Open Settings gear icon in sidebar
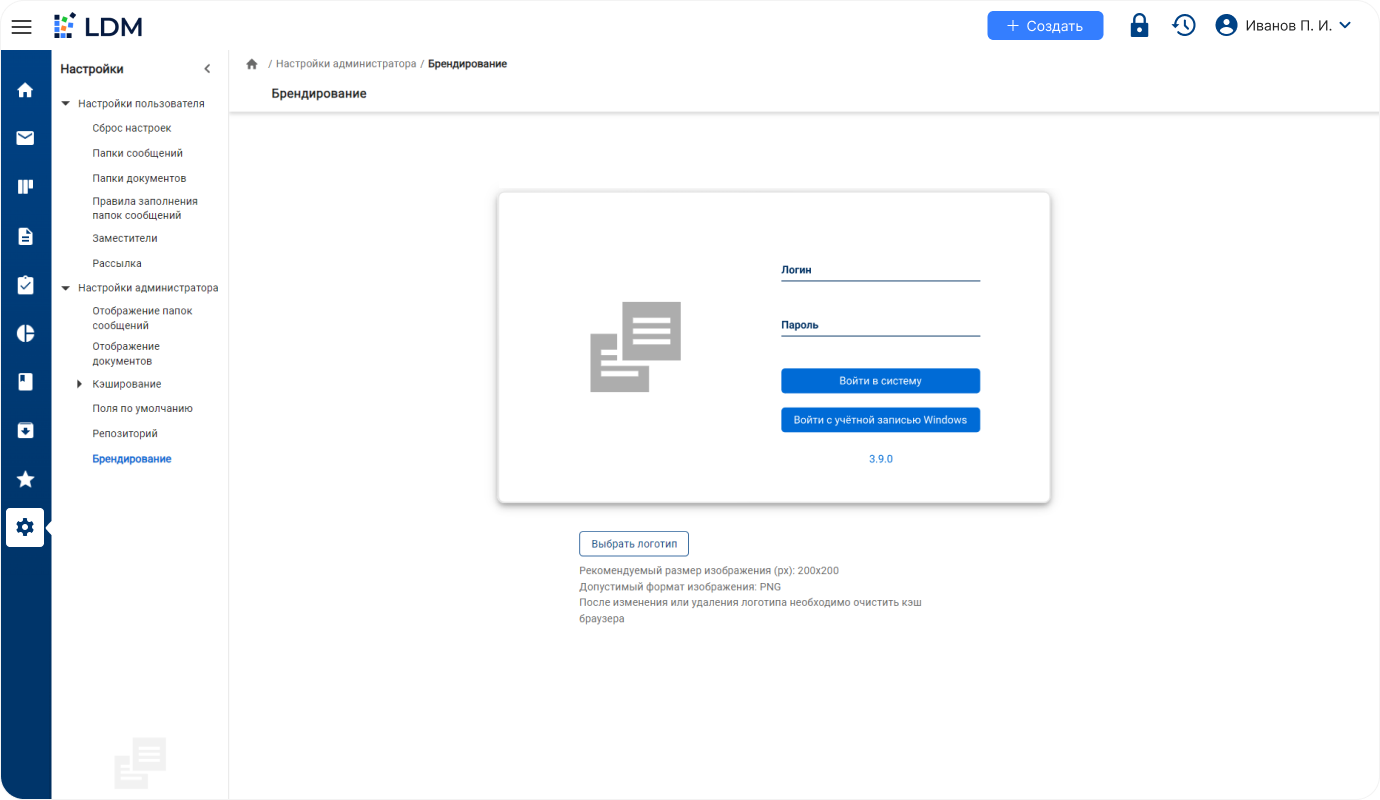1380x800 pixels. (25, 527)
